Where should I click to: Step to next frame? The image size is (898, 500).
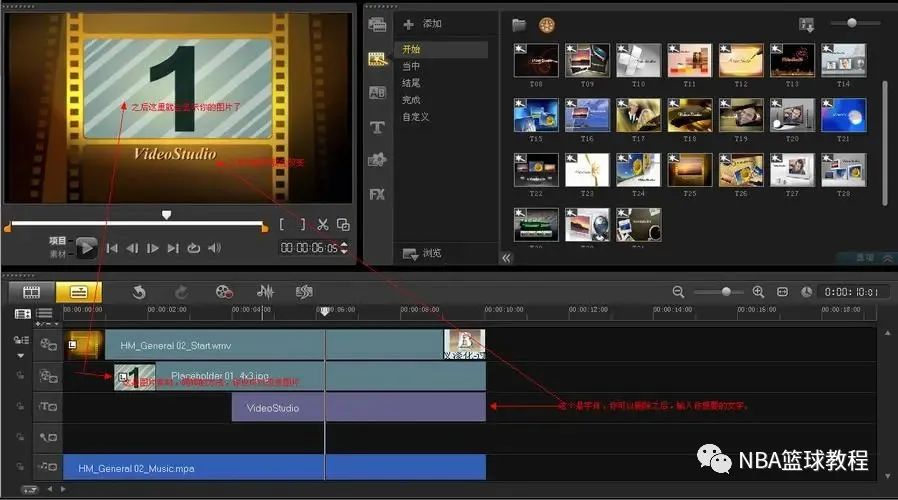(152, 248)
